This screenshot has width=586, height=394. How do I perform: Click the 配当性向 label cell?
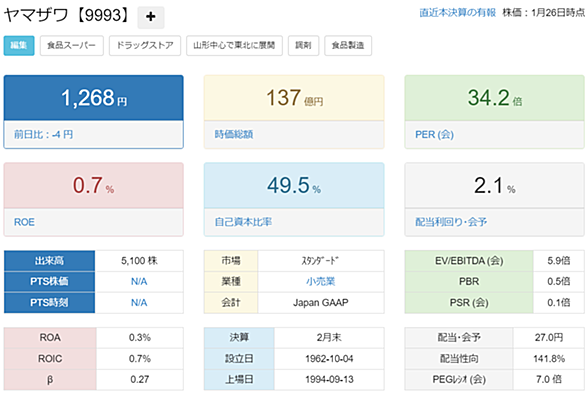[x=459, y=358]
